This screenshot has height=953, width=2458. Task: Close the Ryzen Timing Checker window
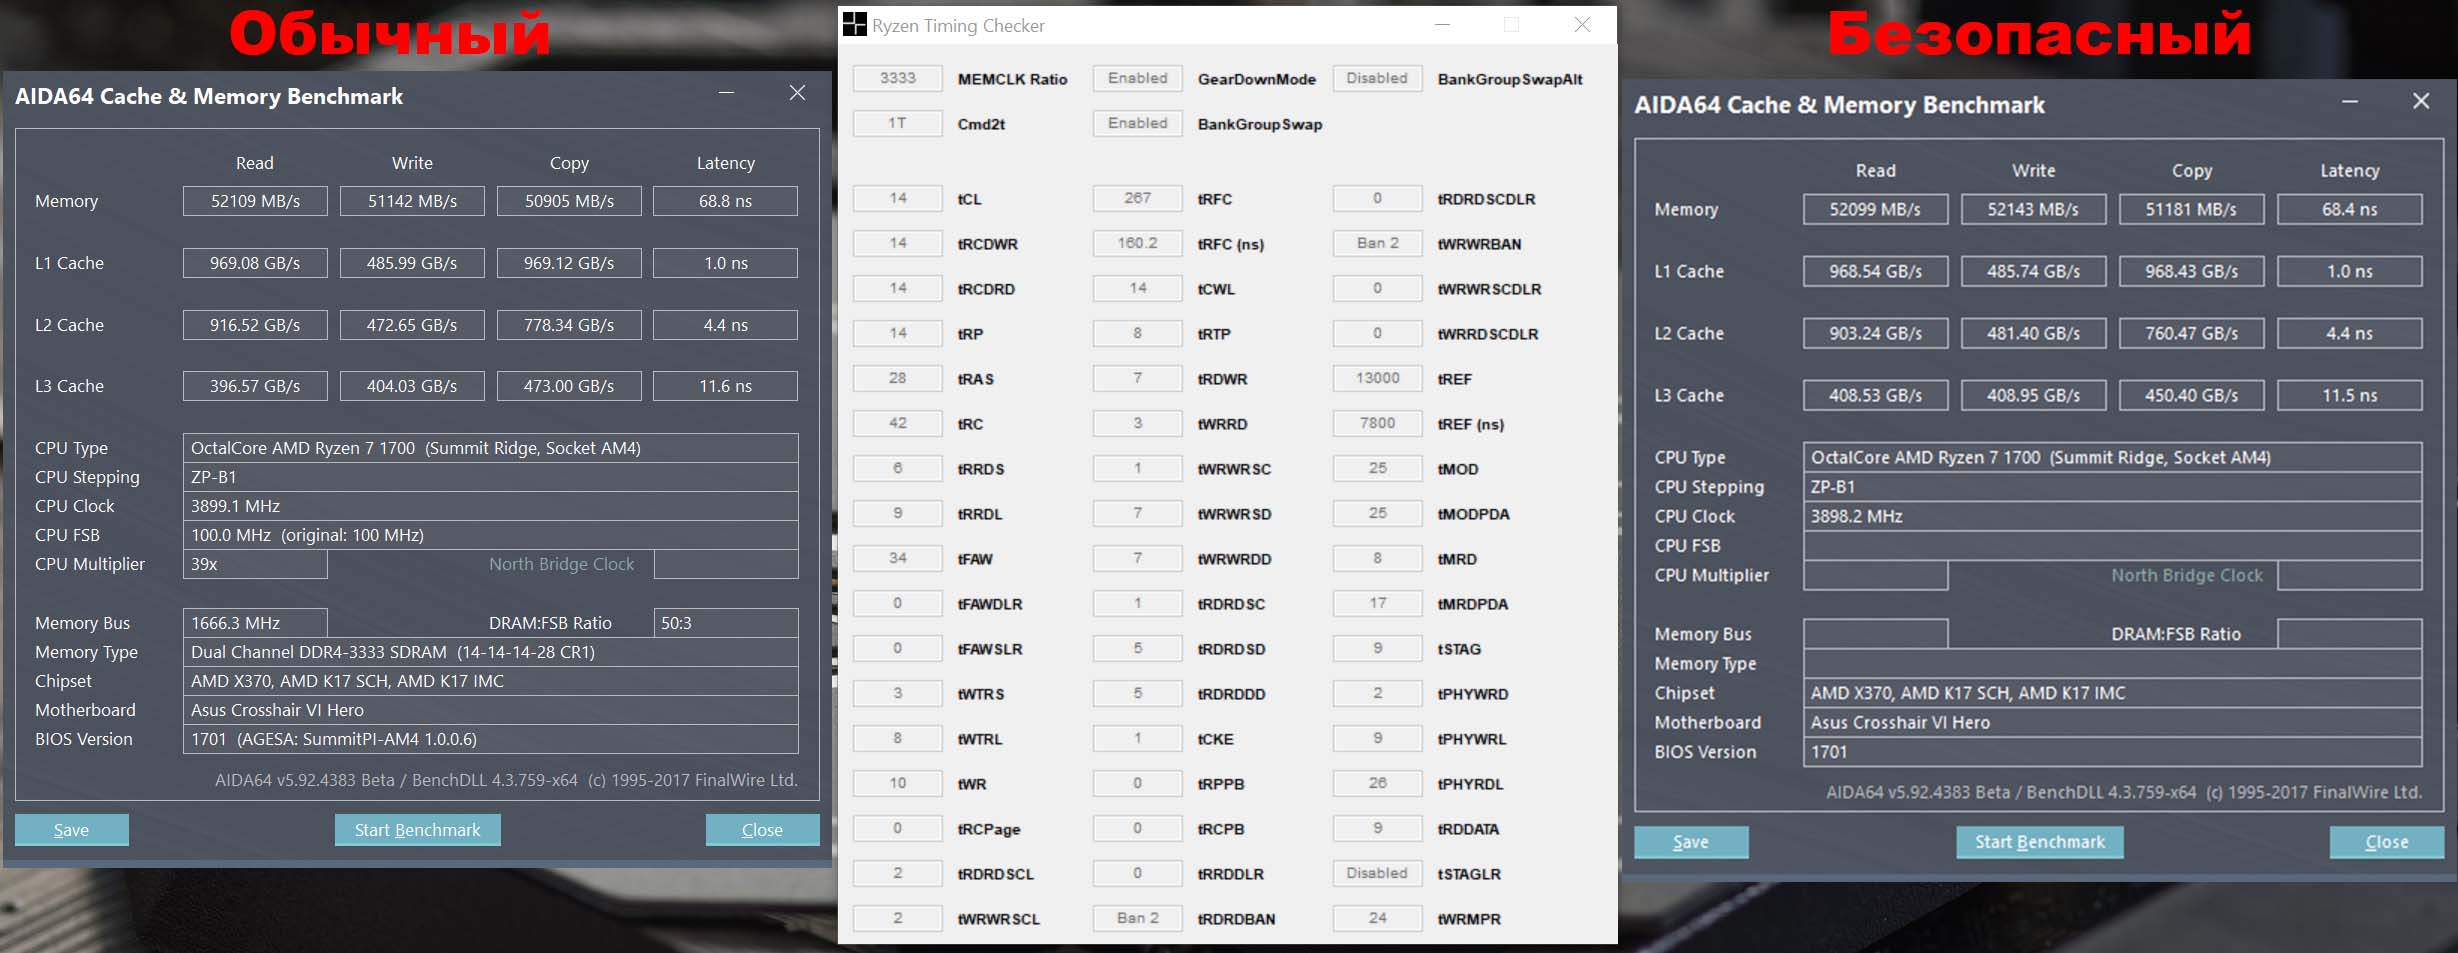[1582, 25]
